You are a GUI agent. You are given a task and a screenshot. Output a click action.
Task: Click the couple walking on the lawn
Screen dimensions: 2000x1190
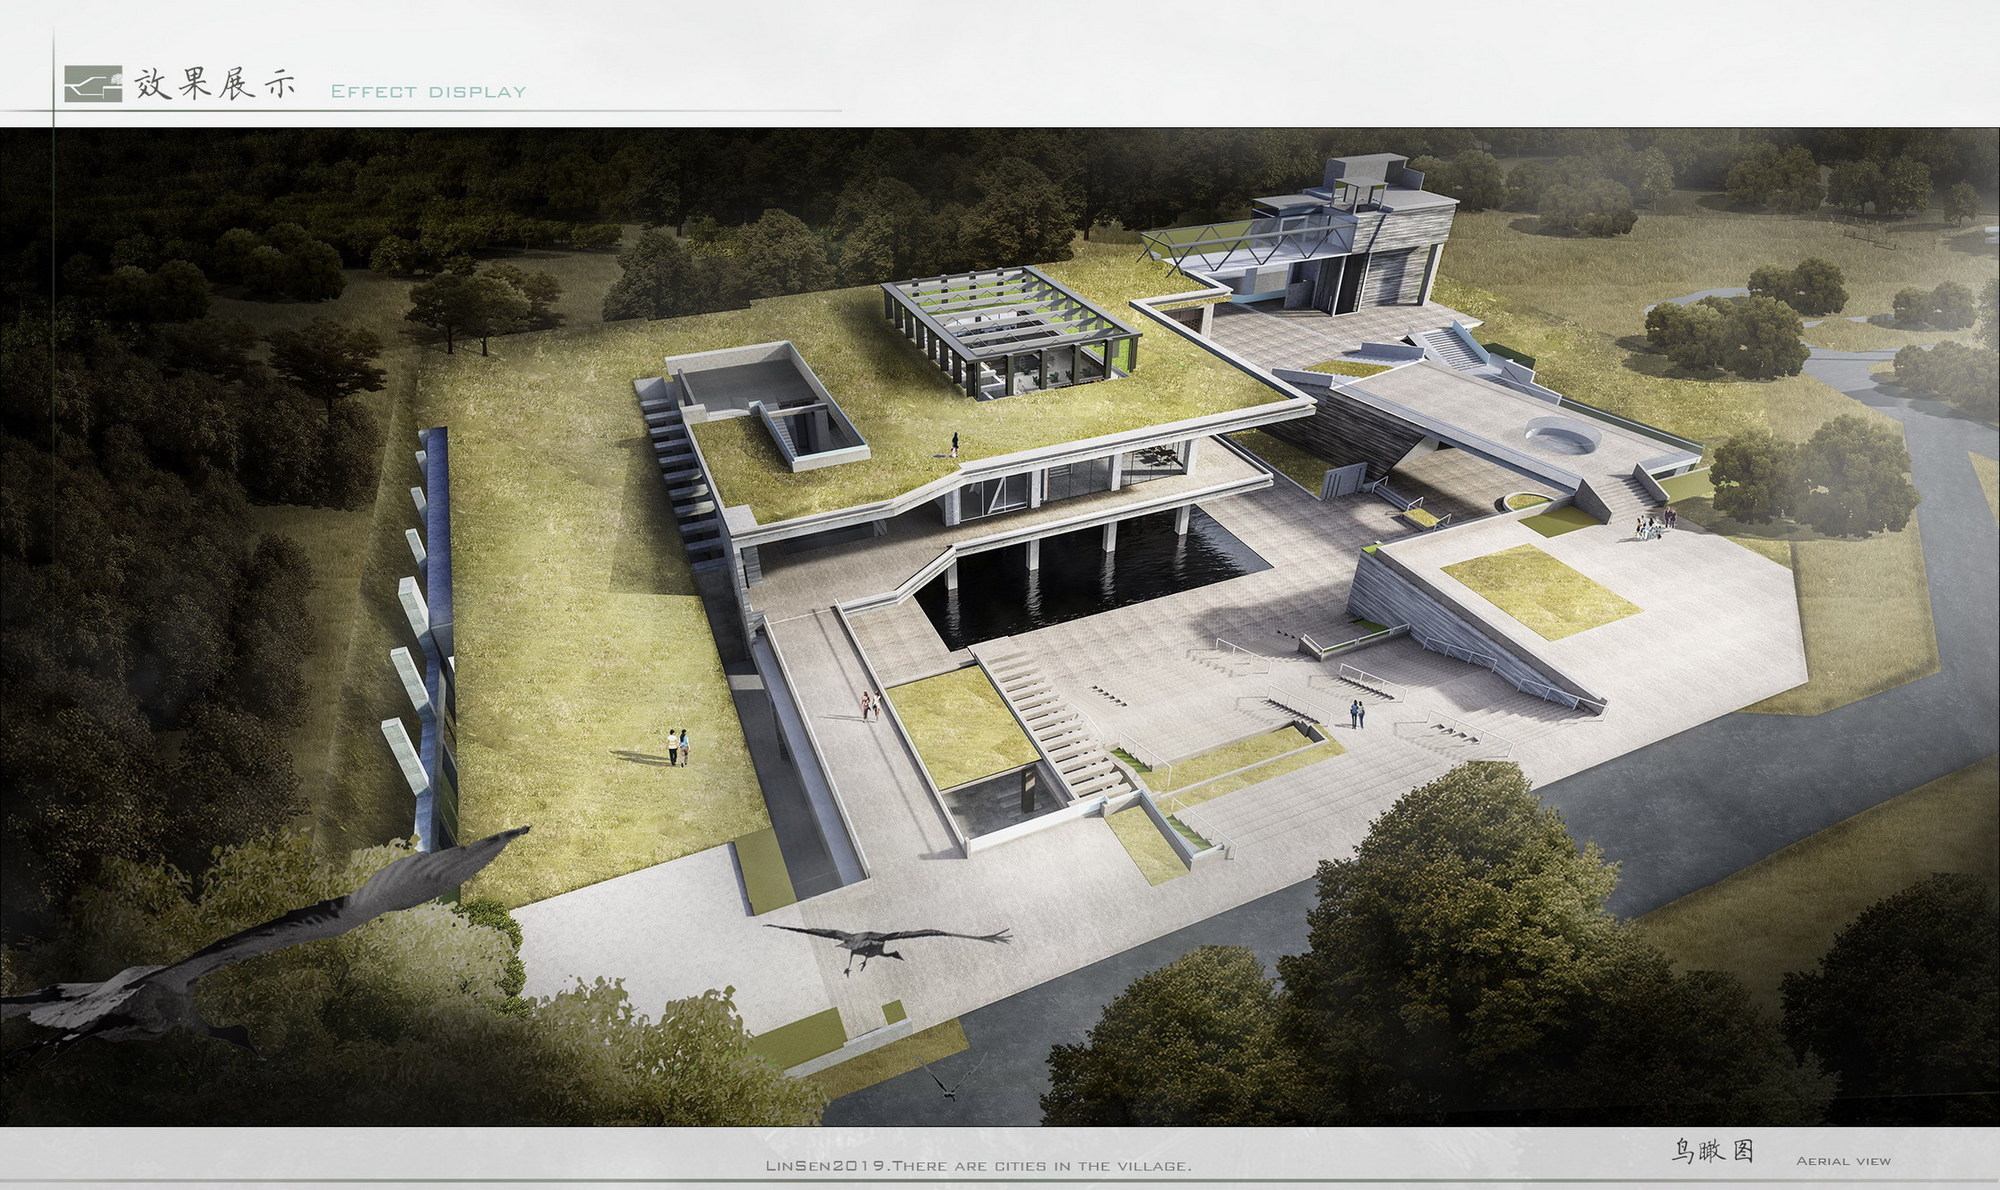(x=678, y=747)
